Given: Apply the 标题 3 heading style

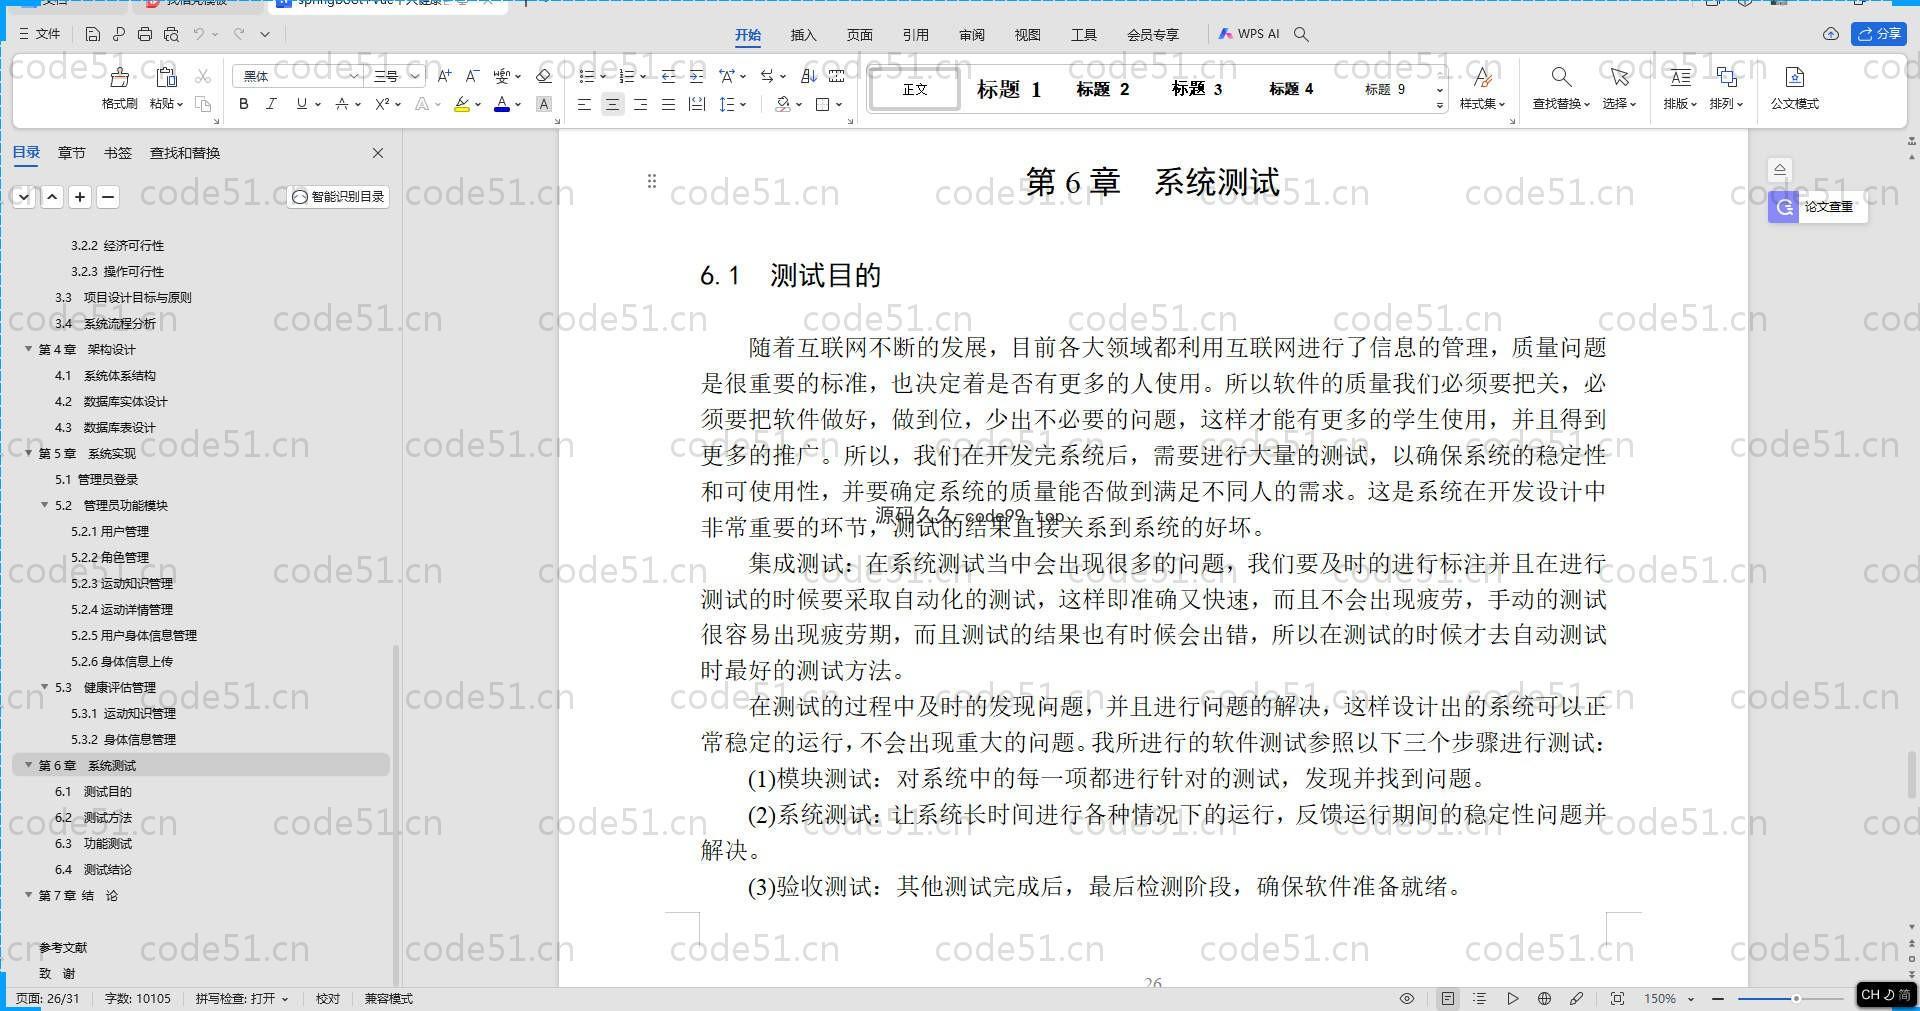Looking at the screenshot, I should [1197, 89].
